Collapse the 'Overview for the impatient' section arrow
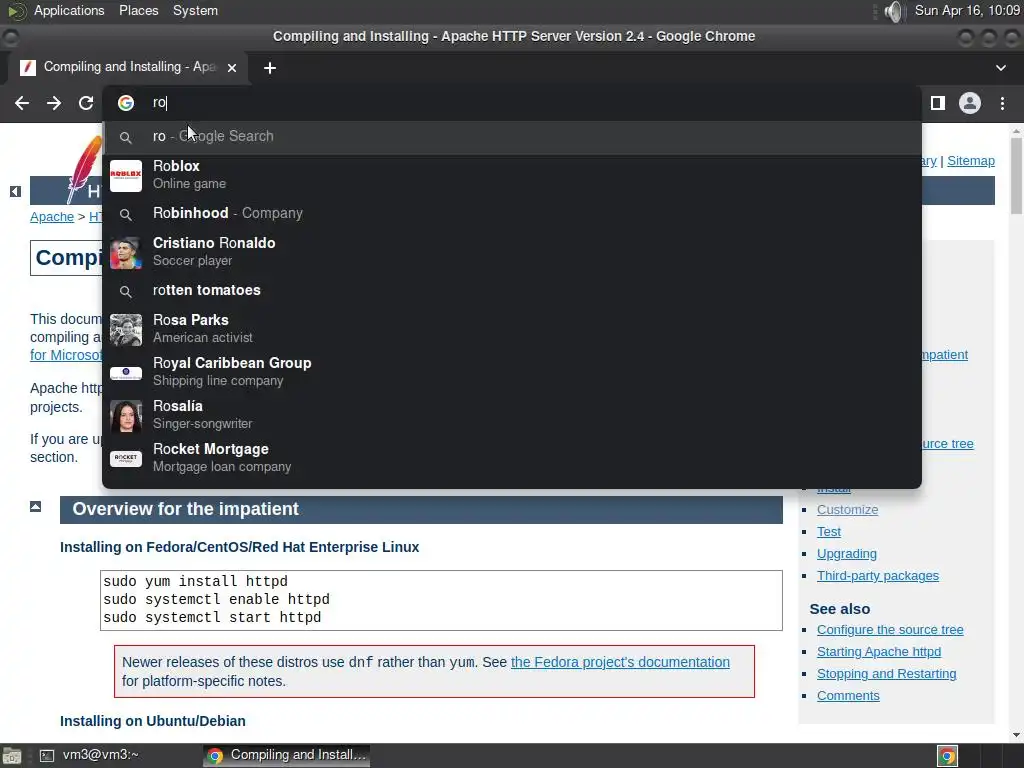Image resolution: width=1024 pixels, height=768 pixels. pos(35,506)
